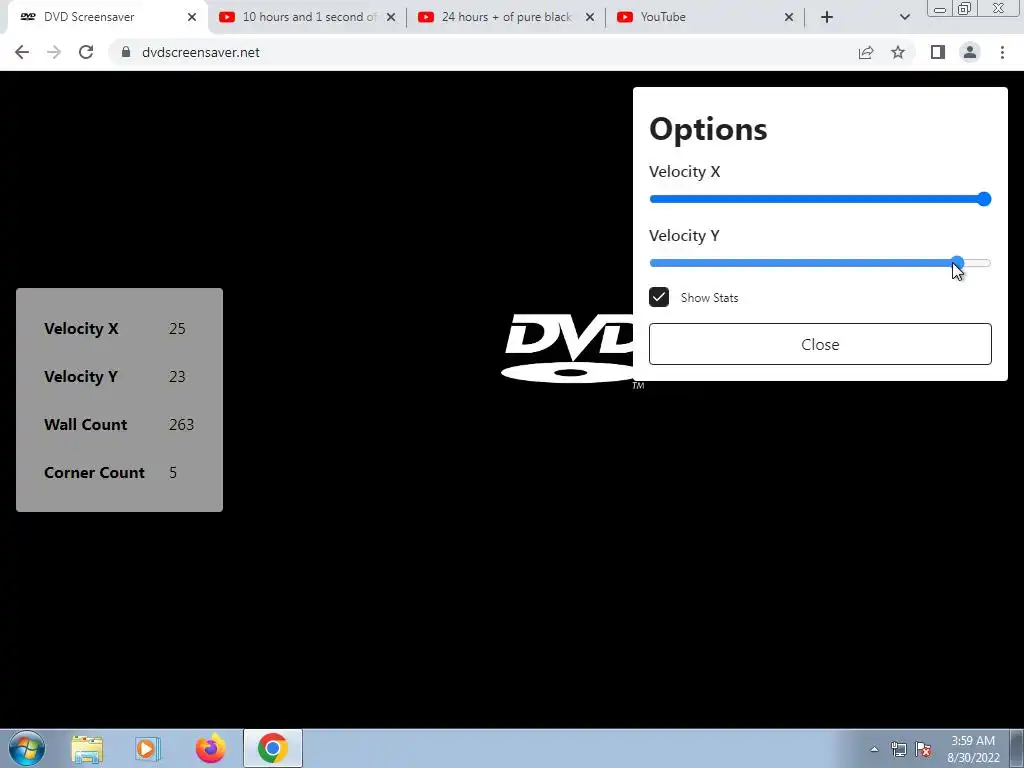Open Windows Explorer from taskbar
The width and height of the screenshot is (1024, 768).
click(x=87, y=748)
